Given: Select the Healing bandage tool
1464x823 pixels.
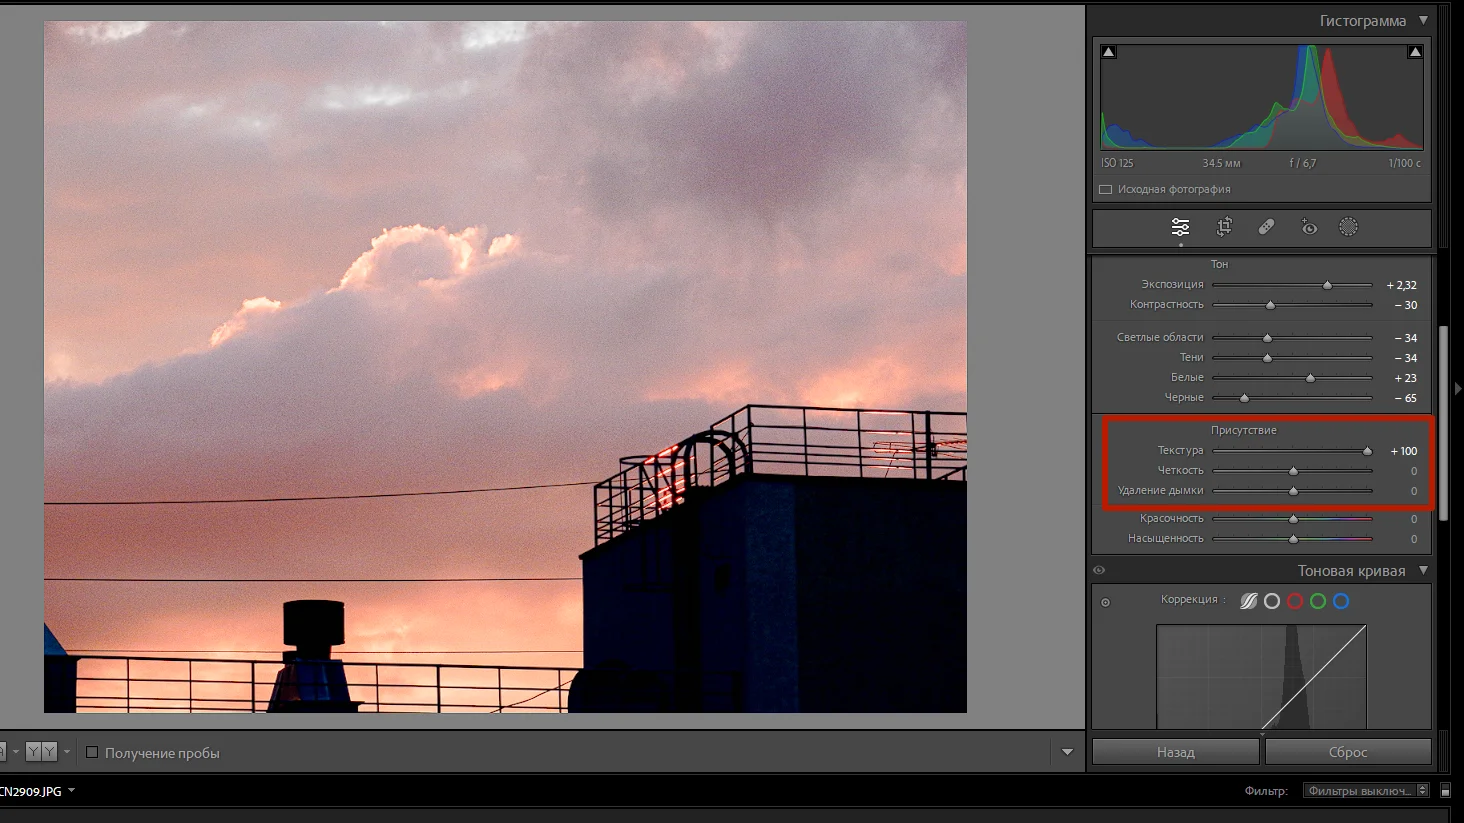Looking at the screenshot, I should (x=1266, y=227).
